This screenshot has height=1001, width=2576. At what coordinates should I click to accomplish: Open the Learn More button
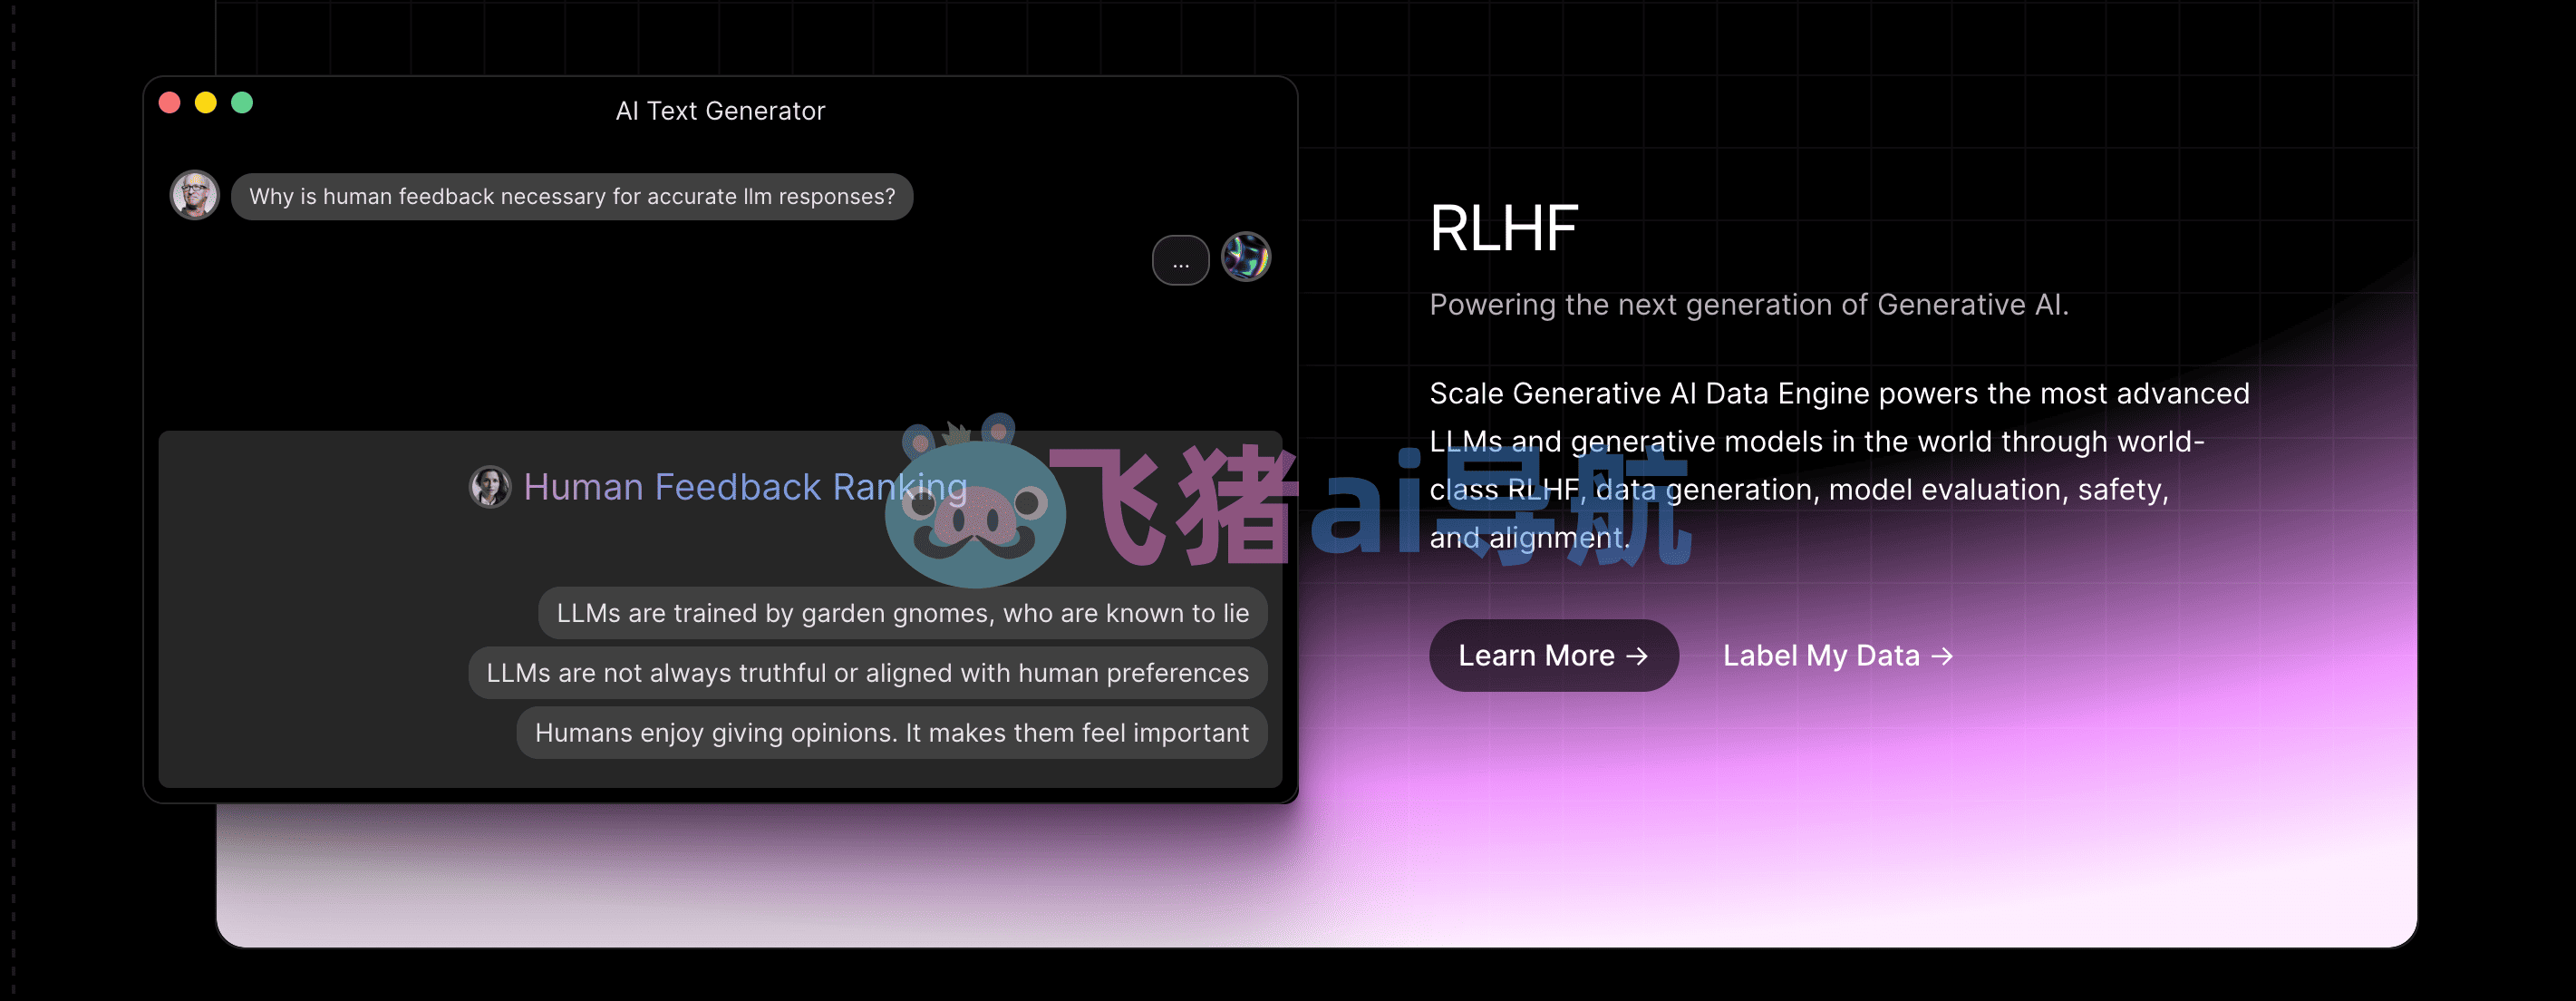(1554, 656)
